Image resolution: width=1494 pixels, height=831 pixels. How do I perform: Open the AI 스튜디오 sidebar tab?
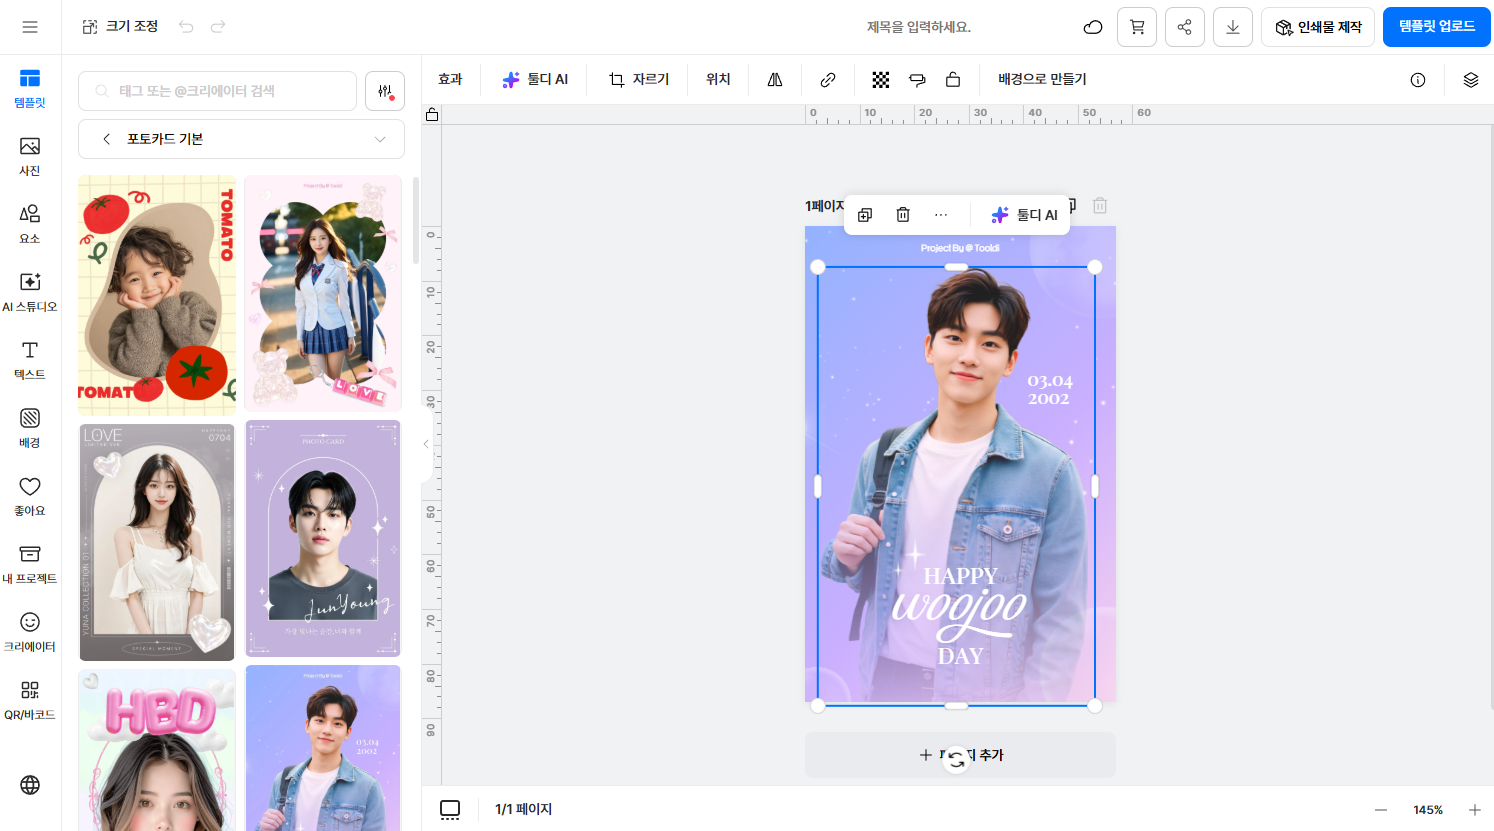pos(30,292)
